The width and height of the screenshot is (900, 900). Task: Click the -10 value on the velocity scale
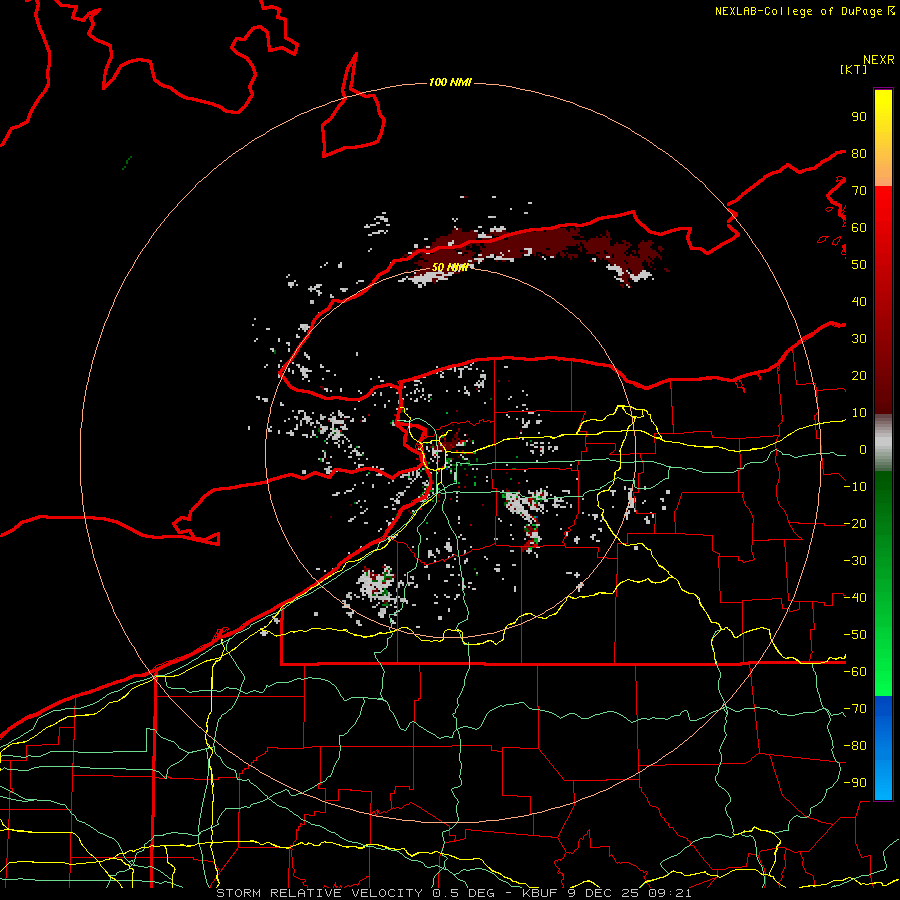(x=855, y=487)
